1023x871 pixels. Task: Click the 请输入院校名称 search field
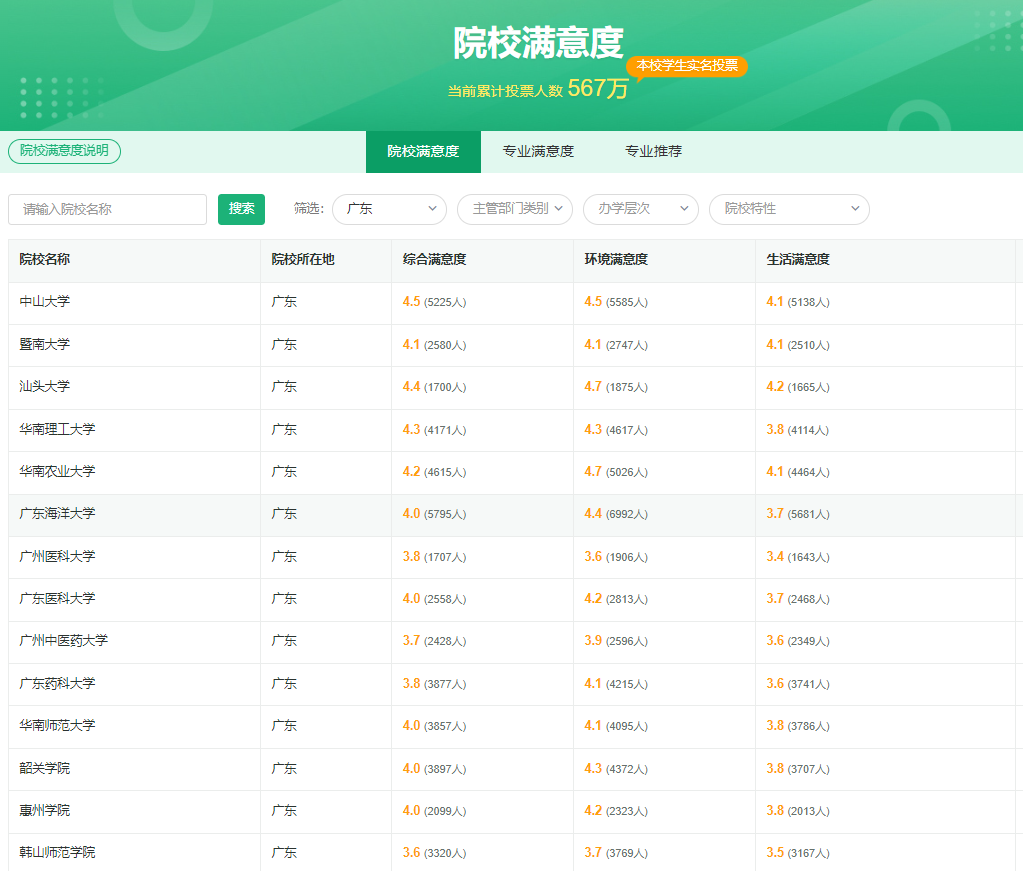tap(108, 209)
